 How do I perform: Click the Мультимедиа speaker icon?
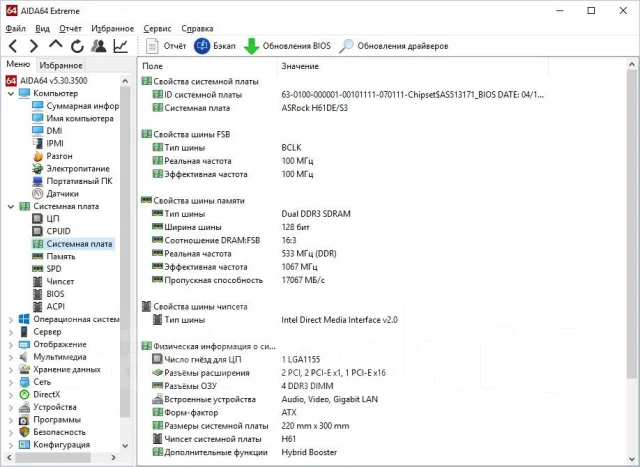coord(24,357)
